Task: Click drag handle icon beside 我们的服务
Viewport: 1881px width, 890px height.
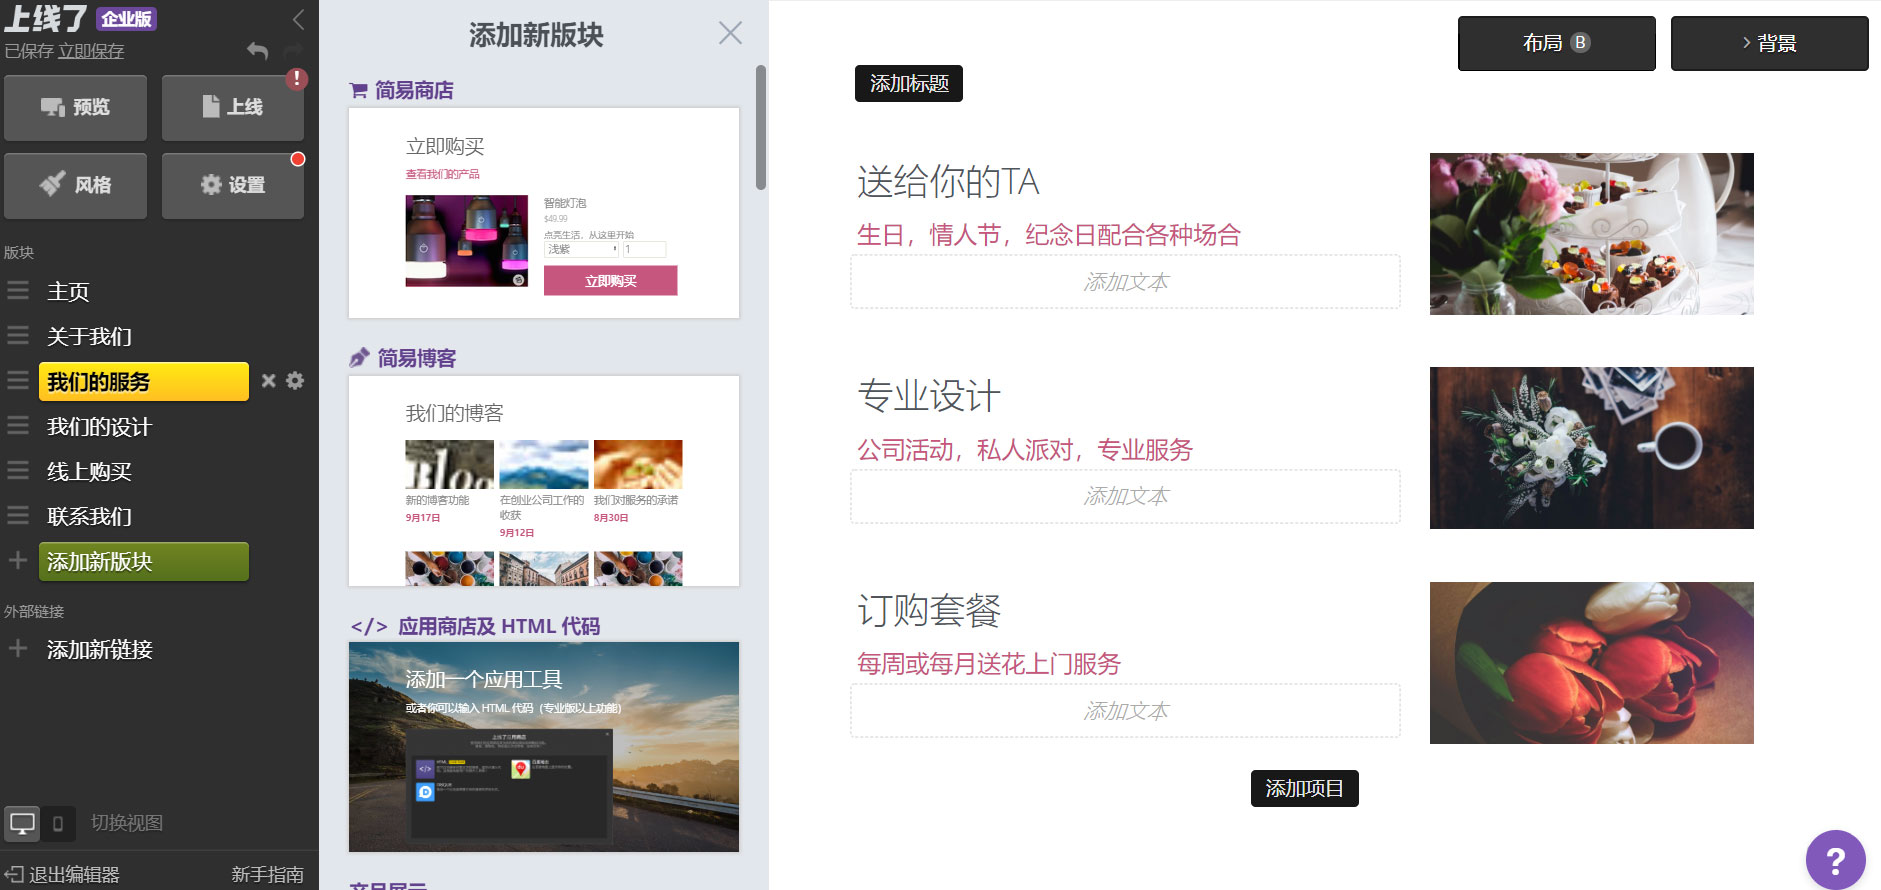Action: (18, 381)
